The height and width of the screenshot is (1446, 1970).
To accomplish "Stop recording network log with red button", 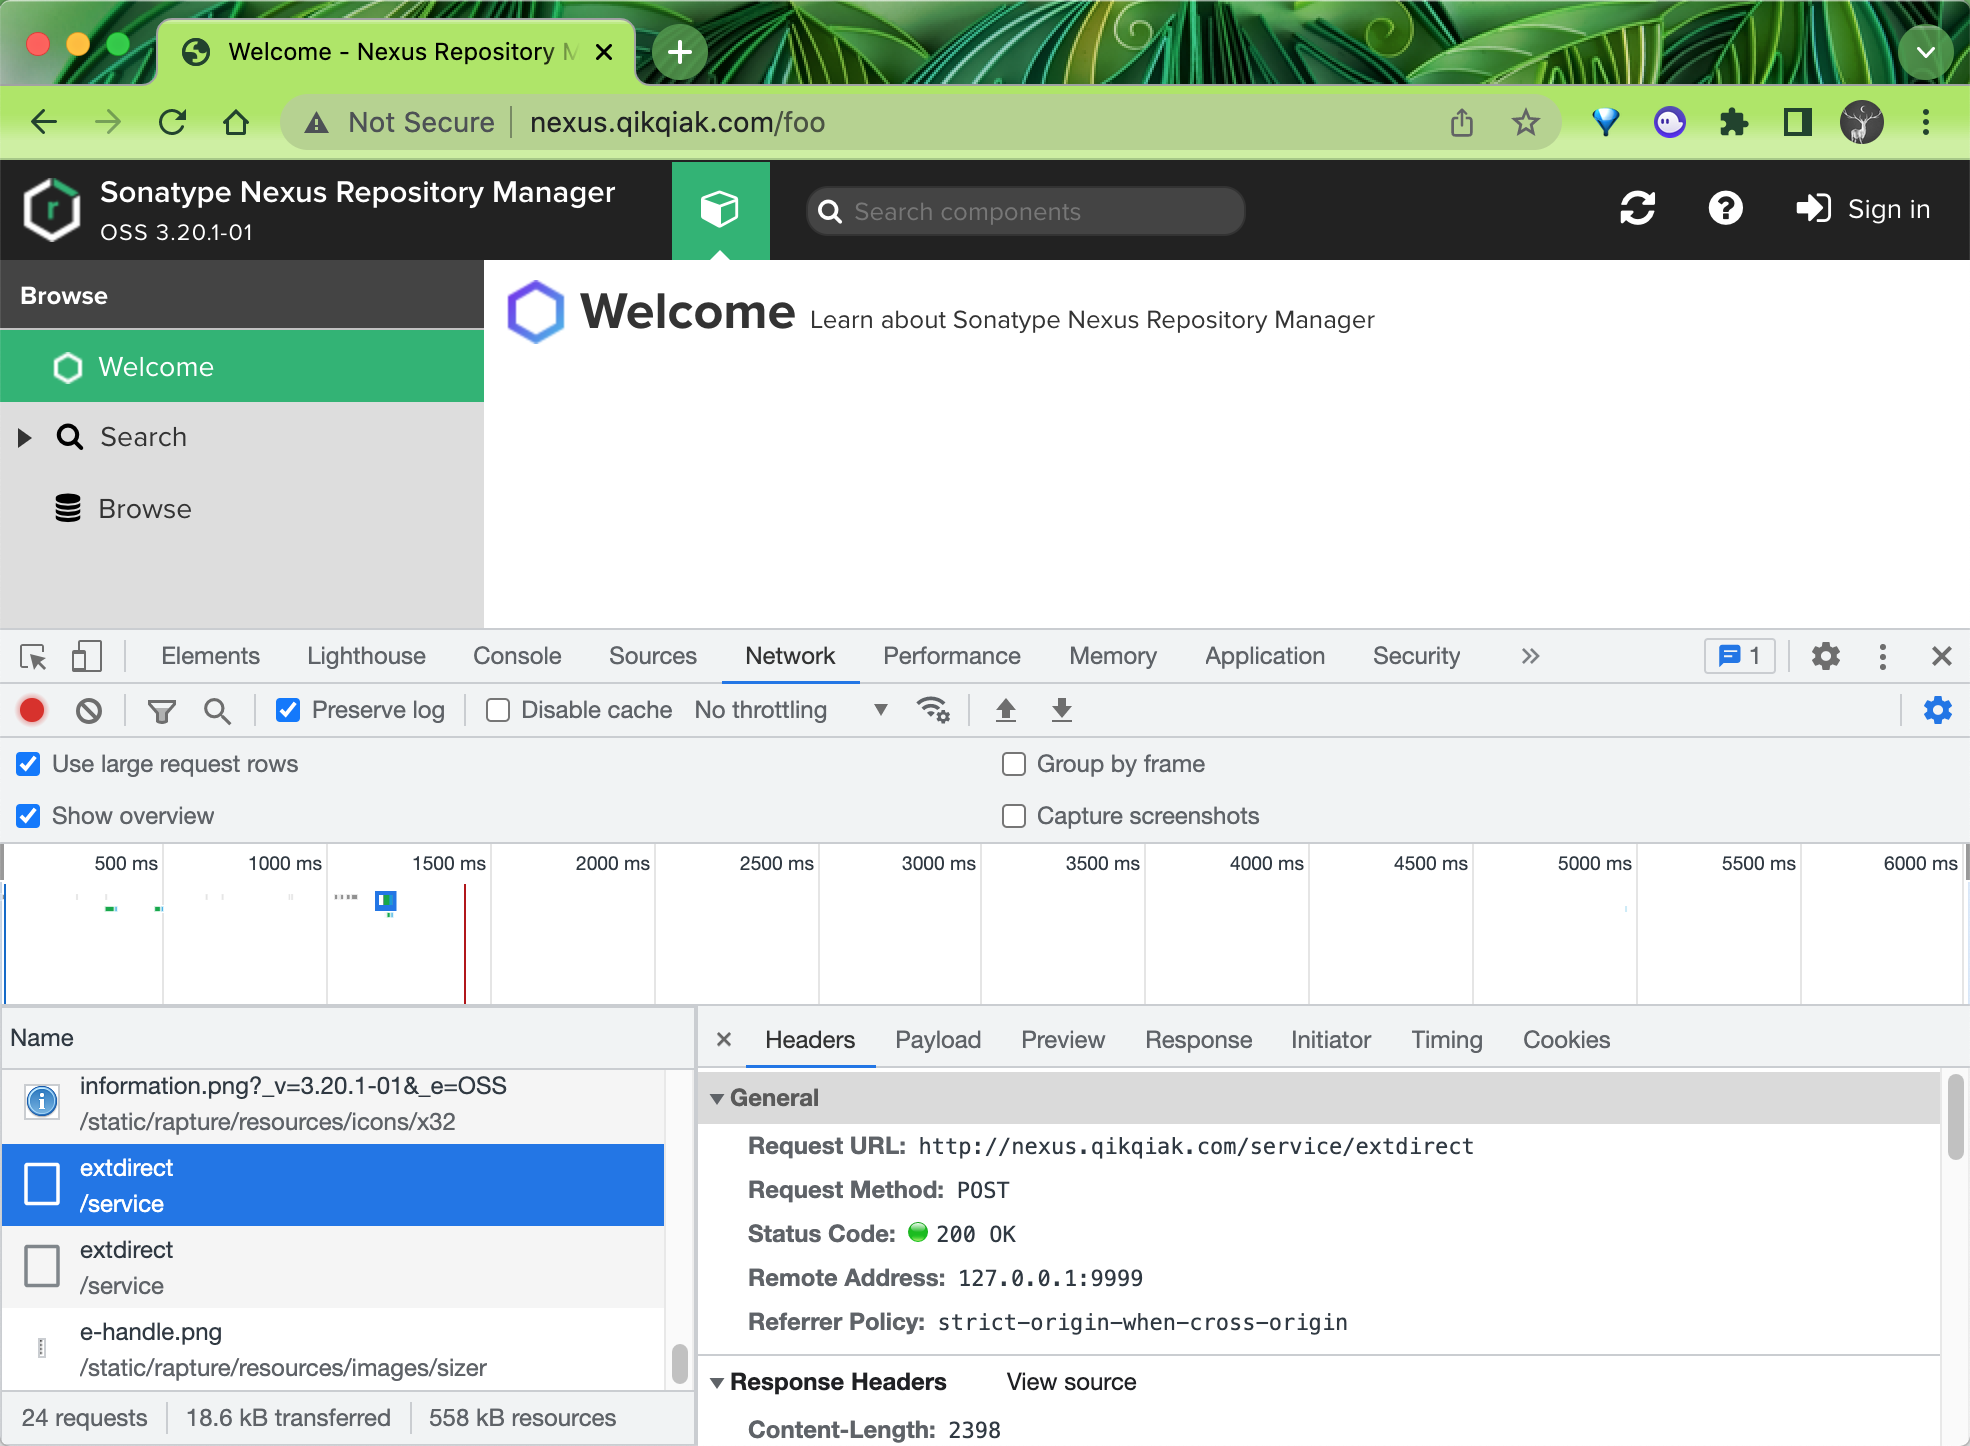I will pos(32,710).
